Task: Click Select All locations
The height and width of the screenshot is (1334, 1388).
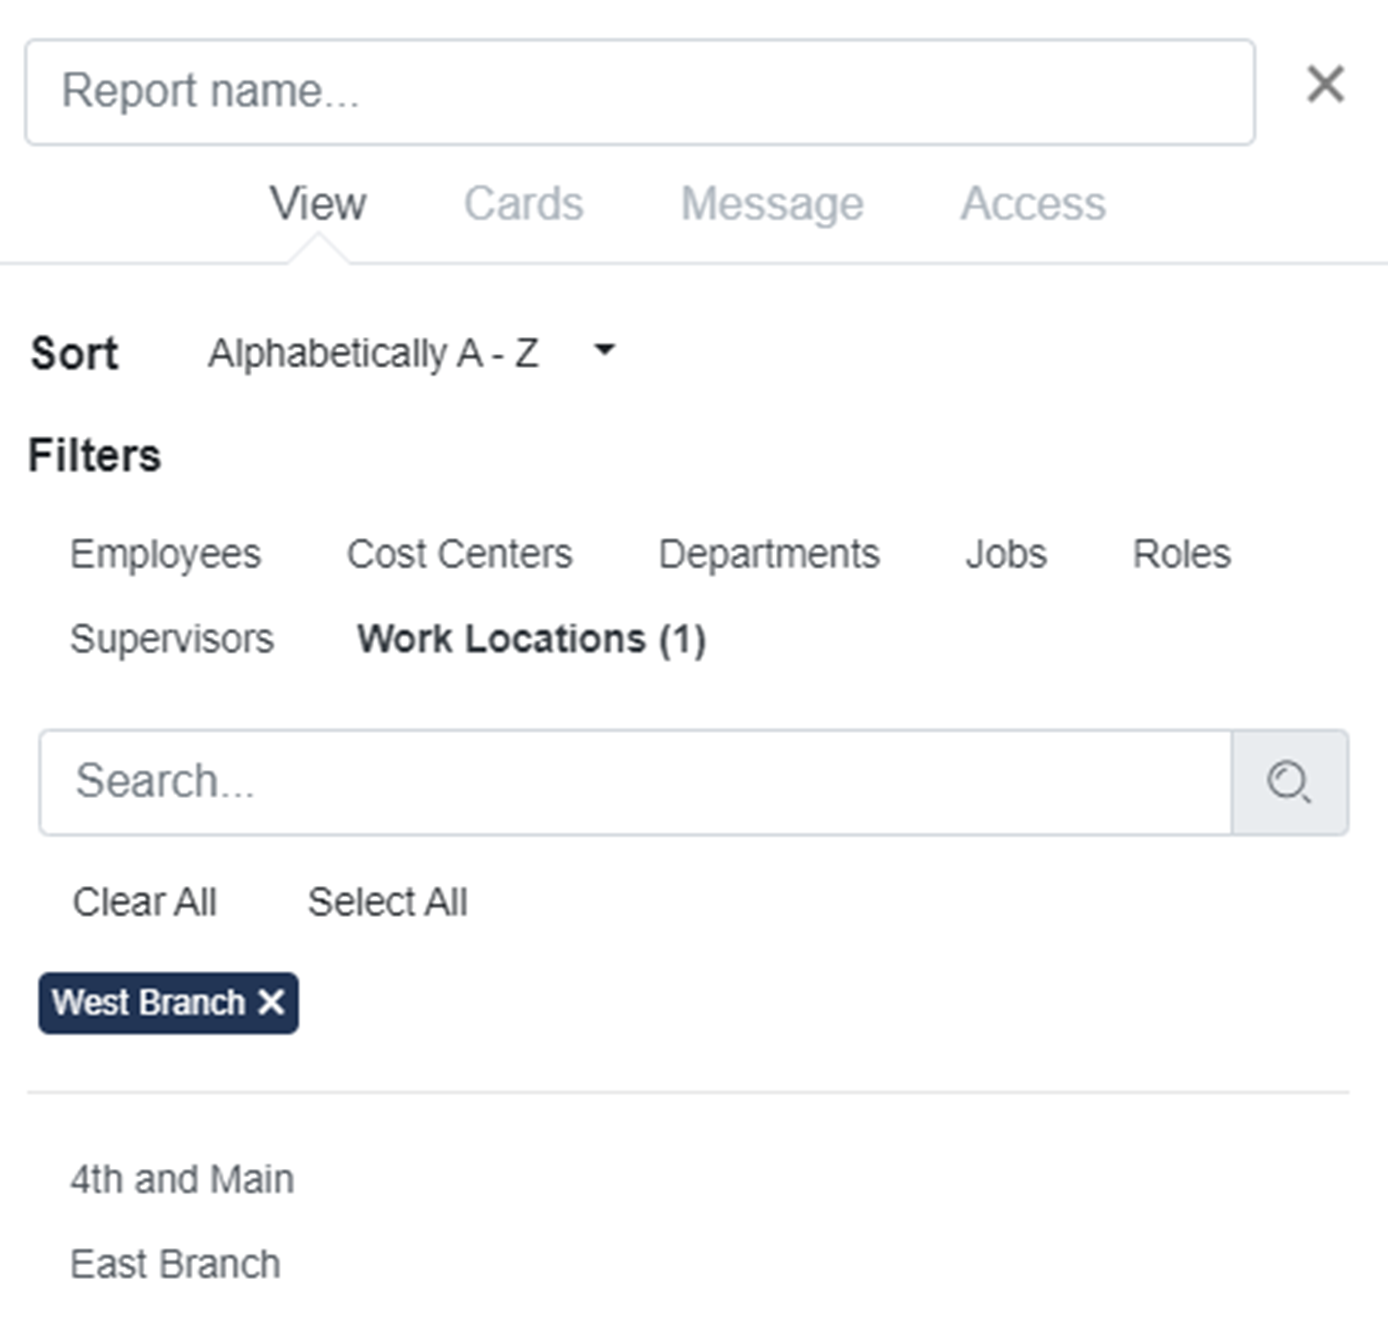Action: pyautogui.click(x=387, y=902)
